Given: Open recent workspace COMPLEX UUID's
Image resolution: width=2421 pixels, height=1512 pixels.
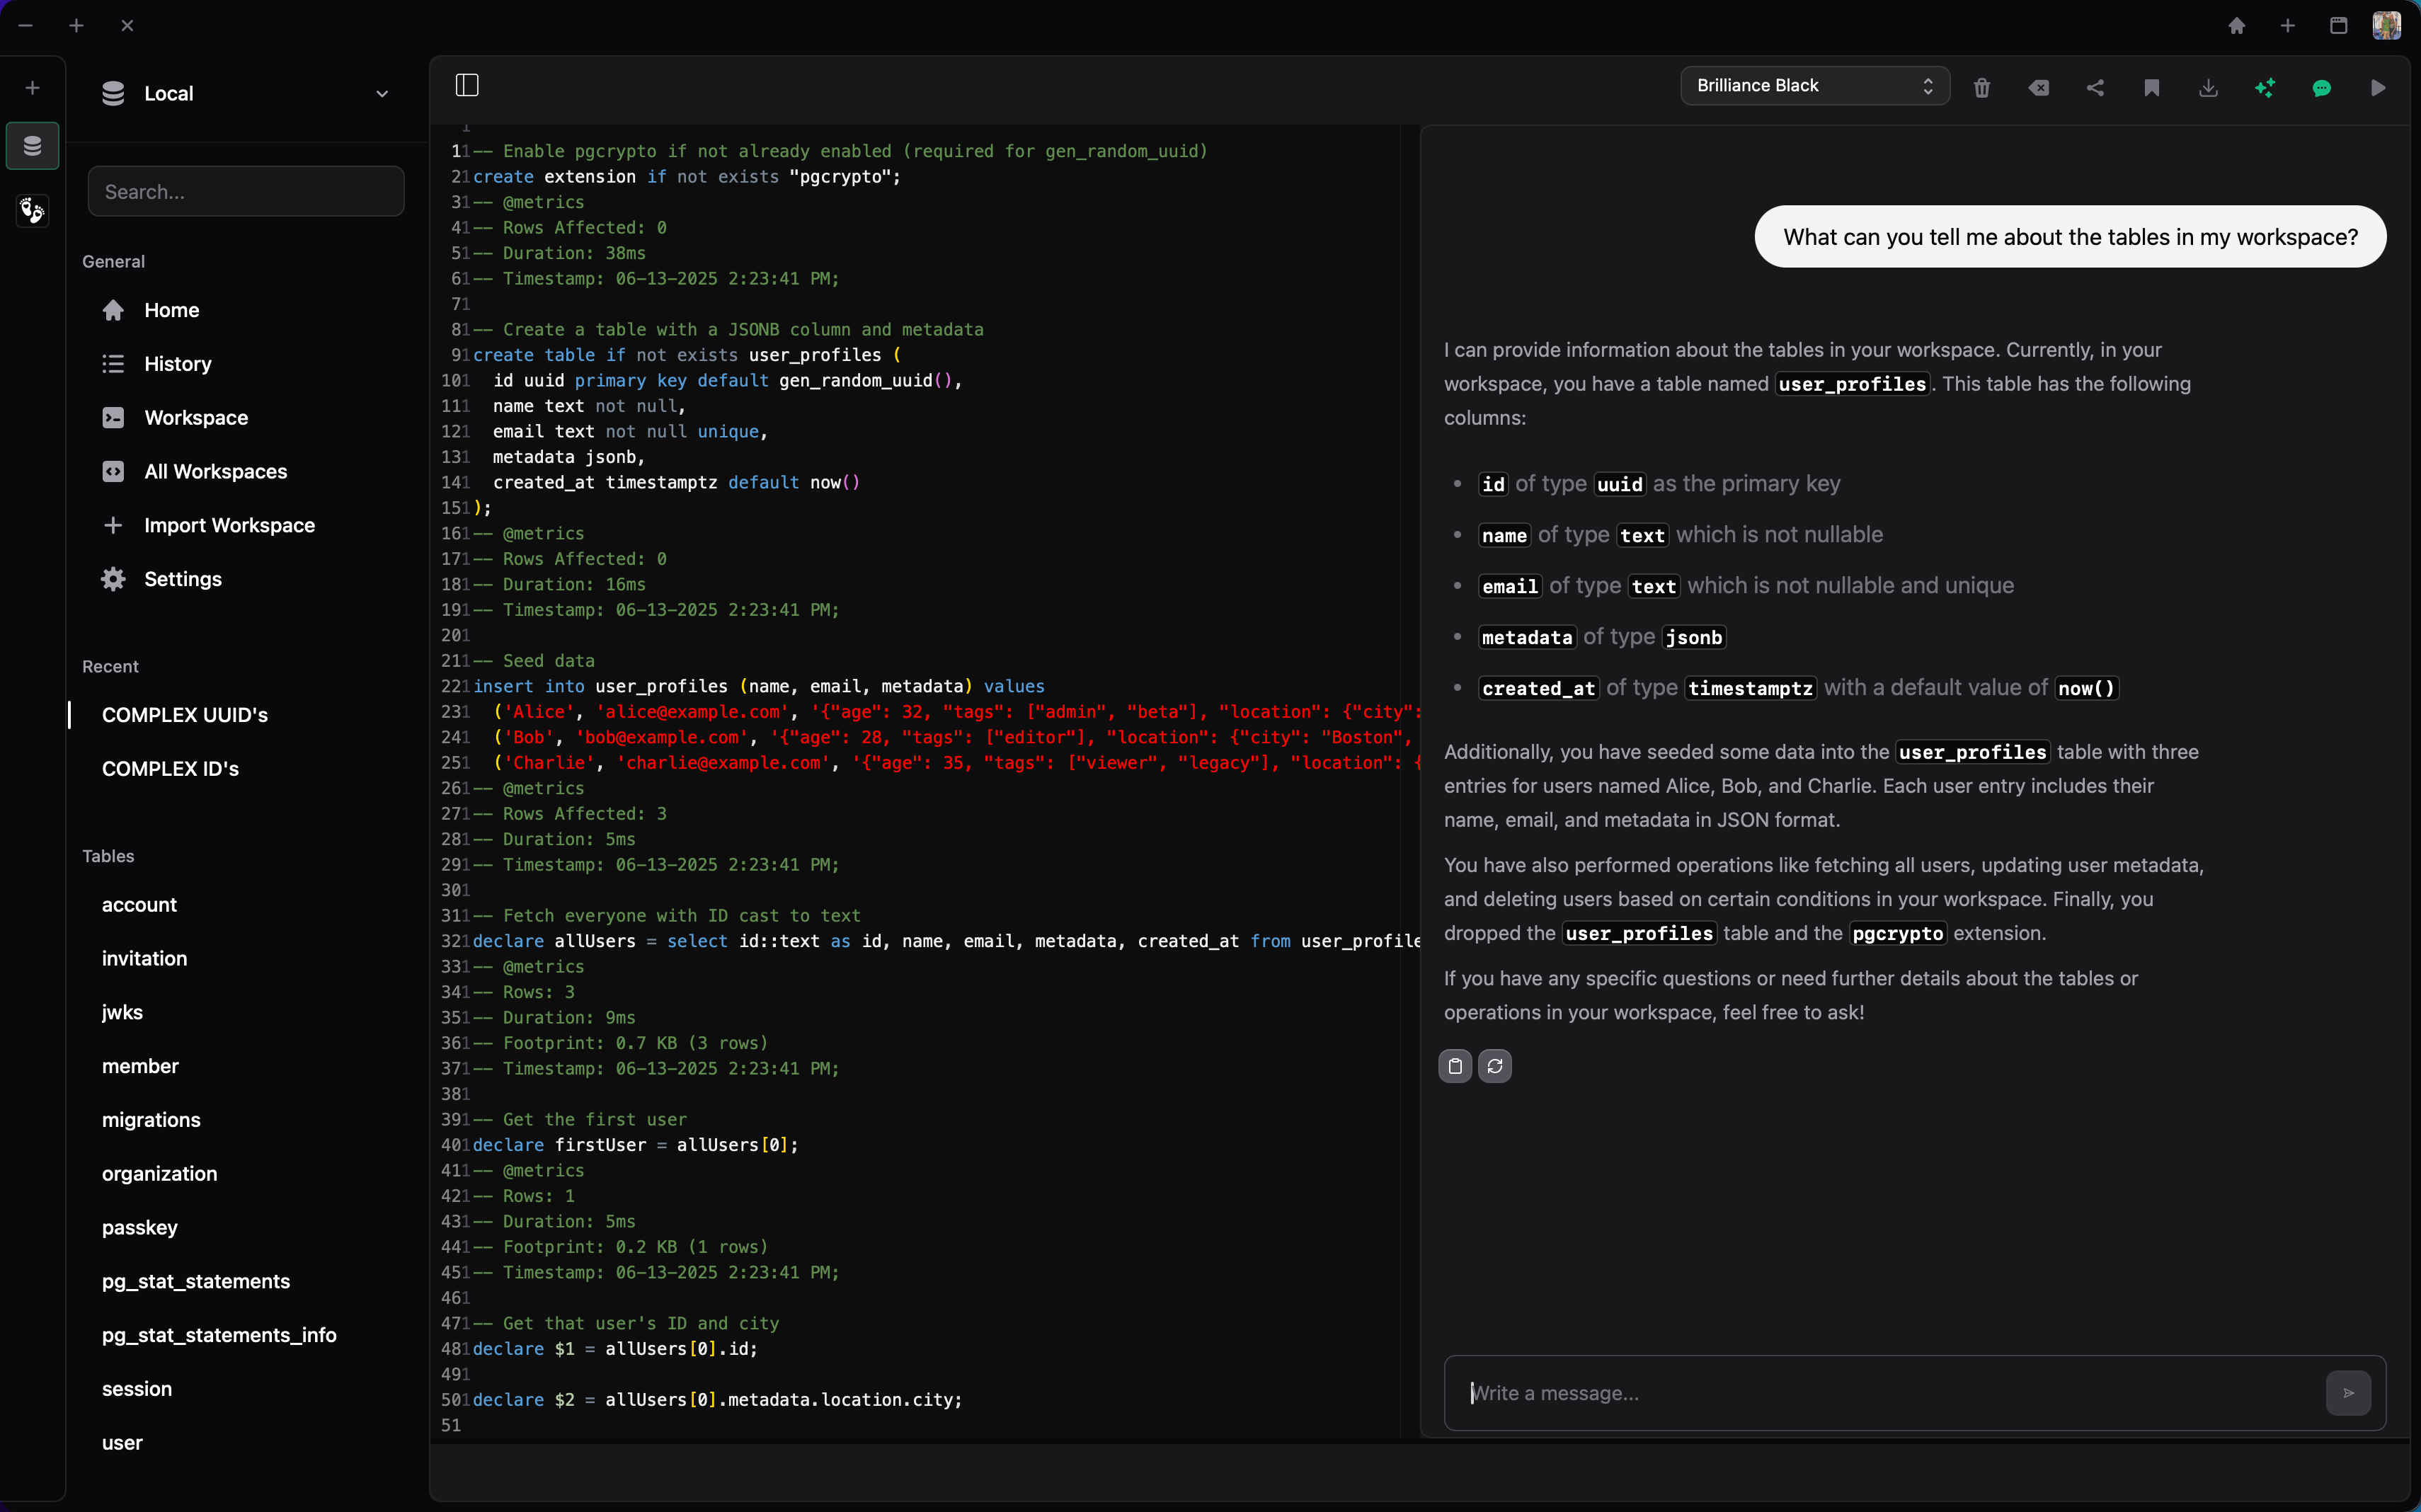Looking at the screenshot, I should click(185, 715).
